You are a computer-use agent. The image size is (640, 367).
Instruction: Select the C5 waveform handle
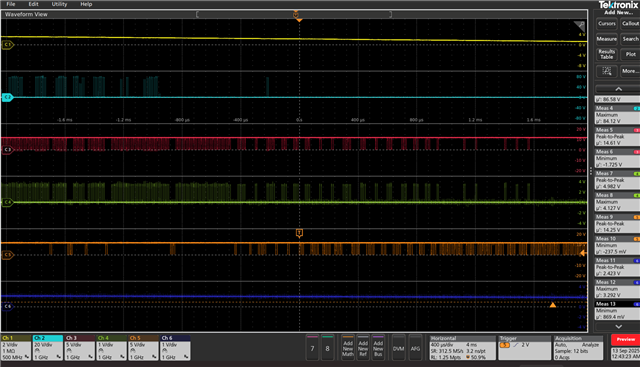point(8,255)
